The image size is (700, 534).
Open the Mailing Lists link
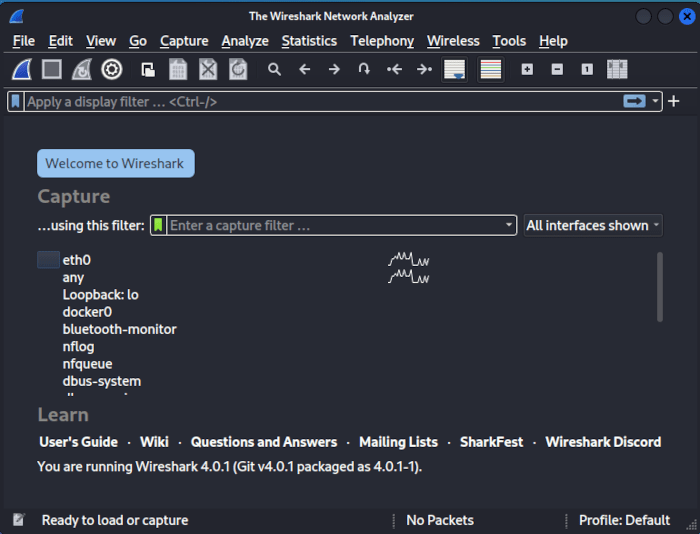coord(399,442)
